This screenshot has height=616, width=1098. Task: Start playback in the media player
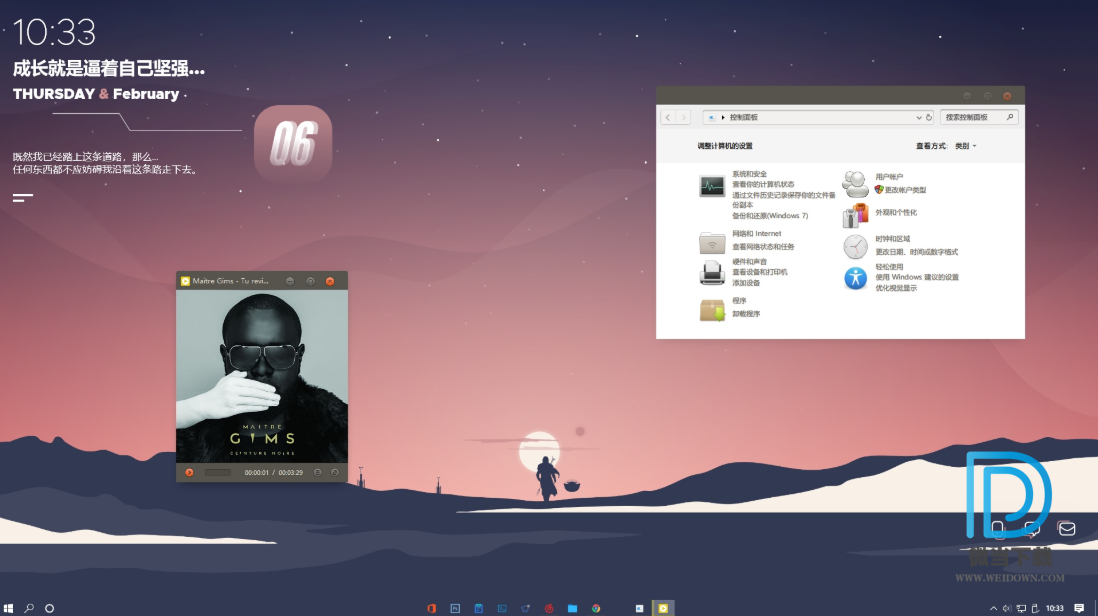click(x=189, y=472)
